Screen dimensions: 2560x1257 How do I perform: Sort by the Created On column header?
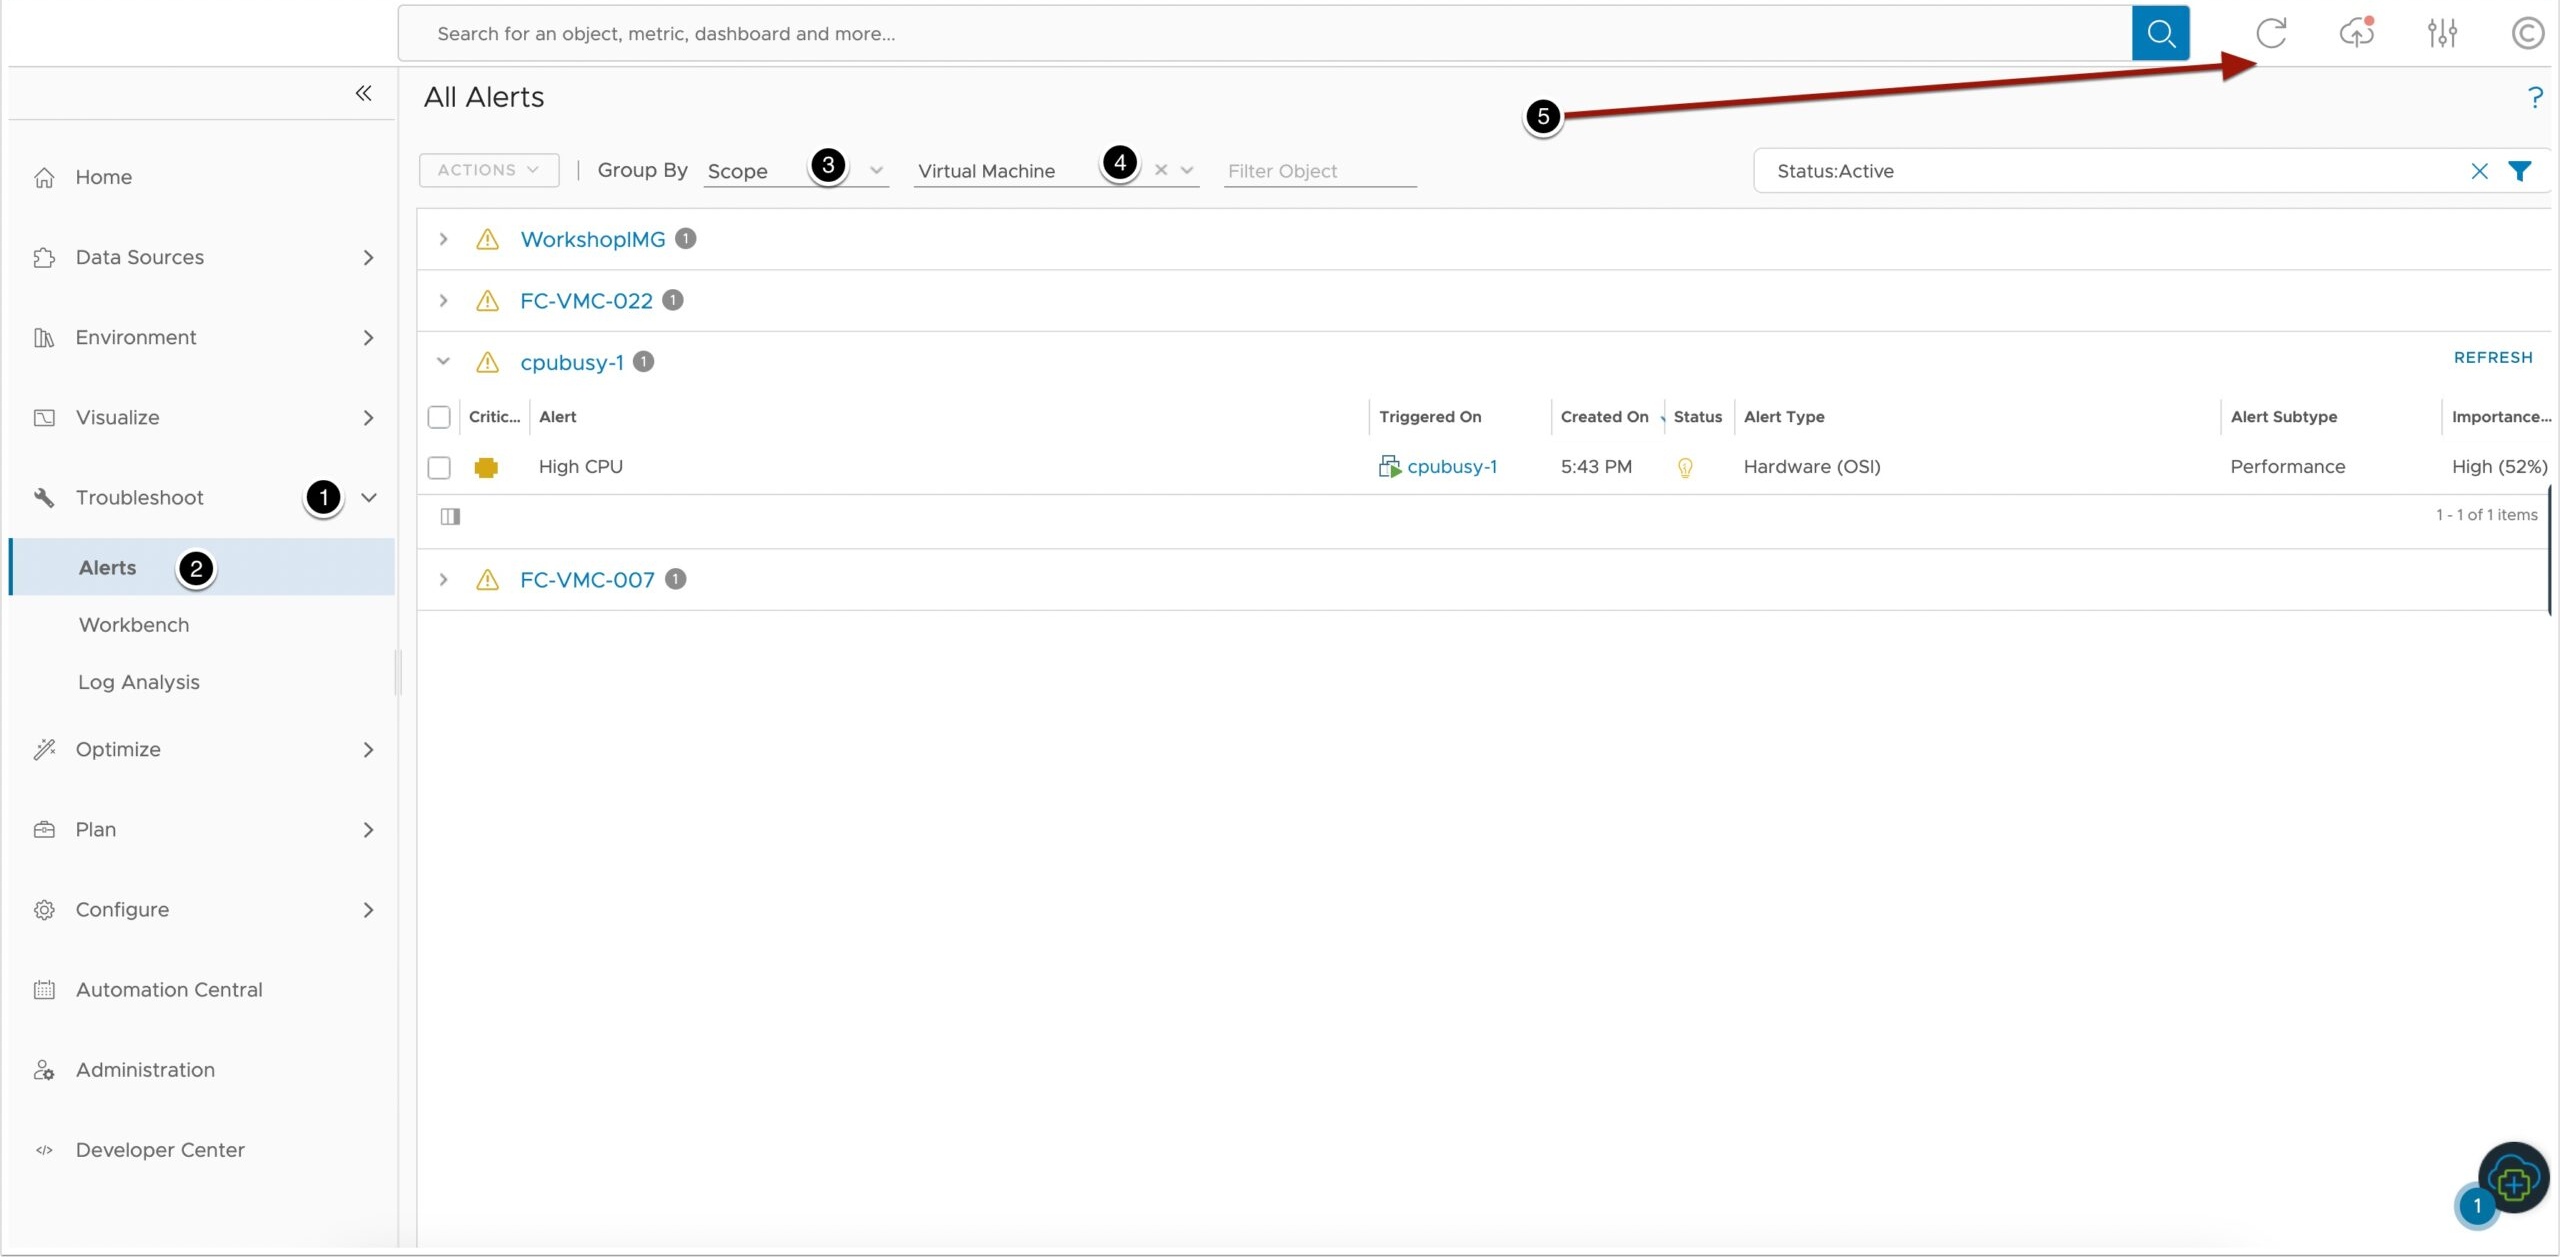1604,417
